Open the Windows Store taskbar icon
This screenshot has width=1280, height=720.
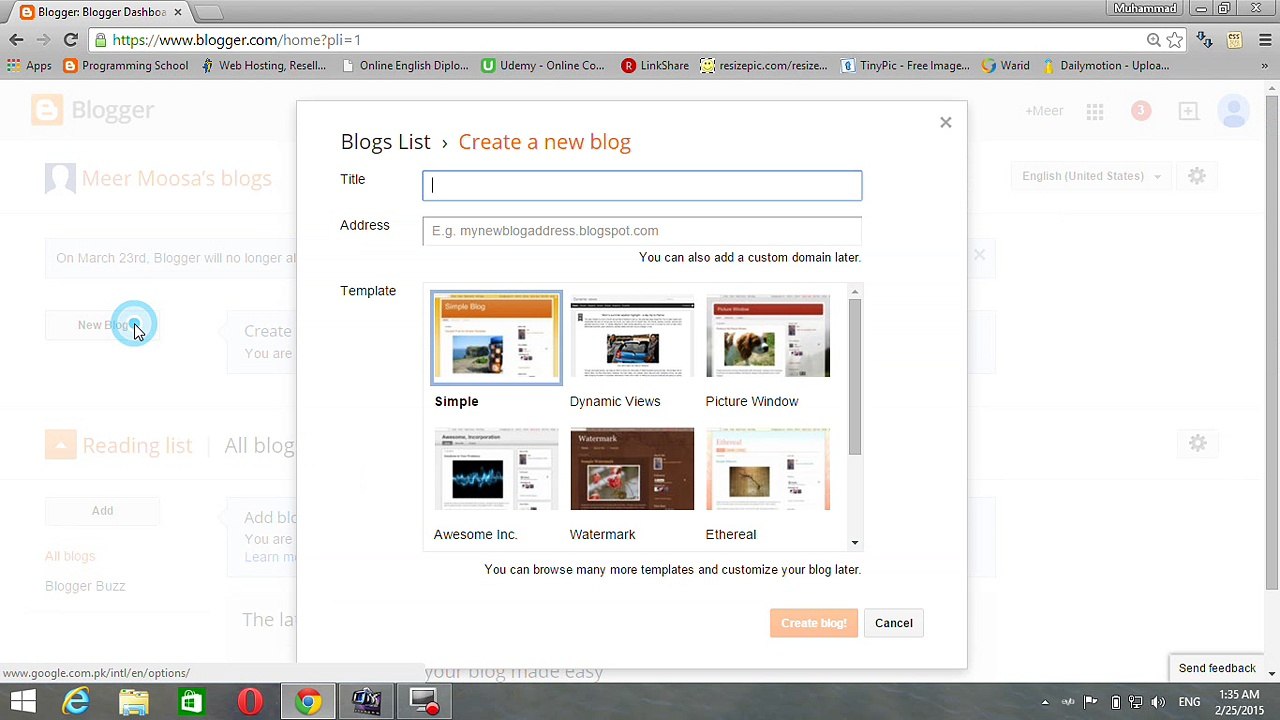tap(191, 701)
